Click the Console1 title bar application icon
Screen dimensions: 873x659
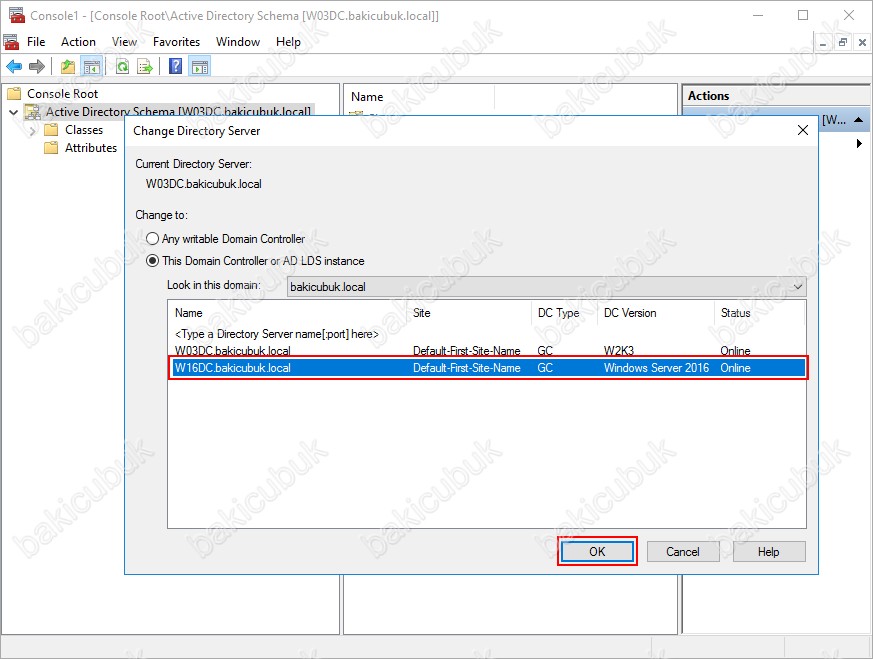(x=17, y=15)
